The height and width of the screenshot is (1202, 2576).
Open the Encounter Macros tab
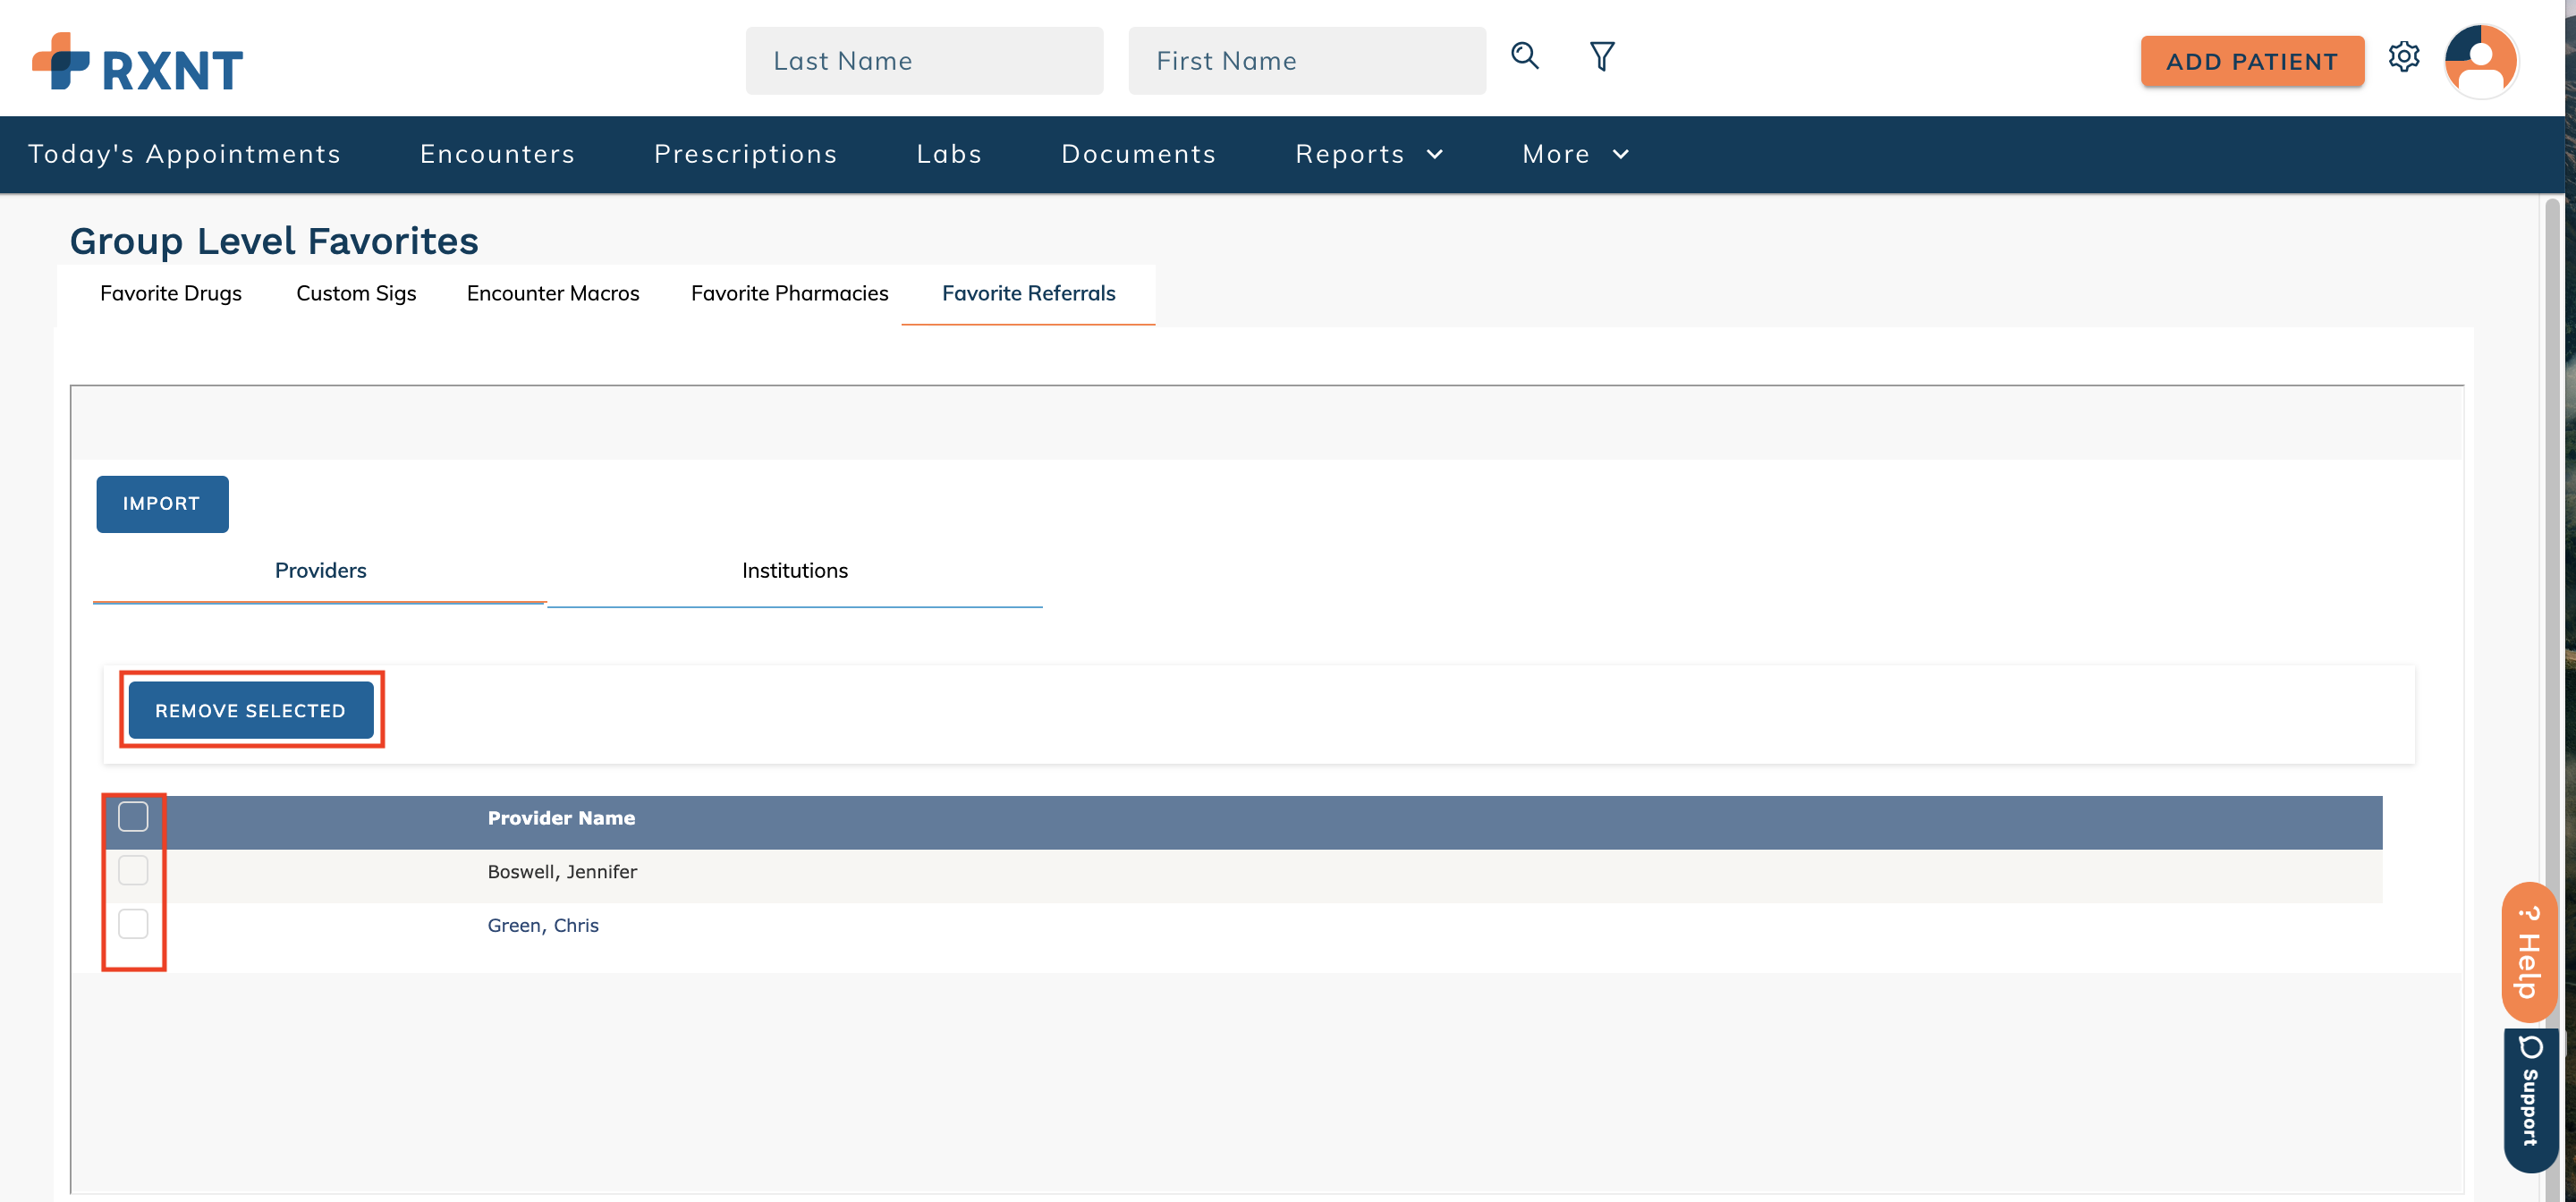click(552, 293)
